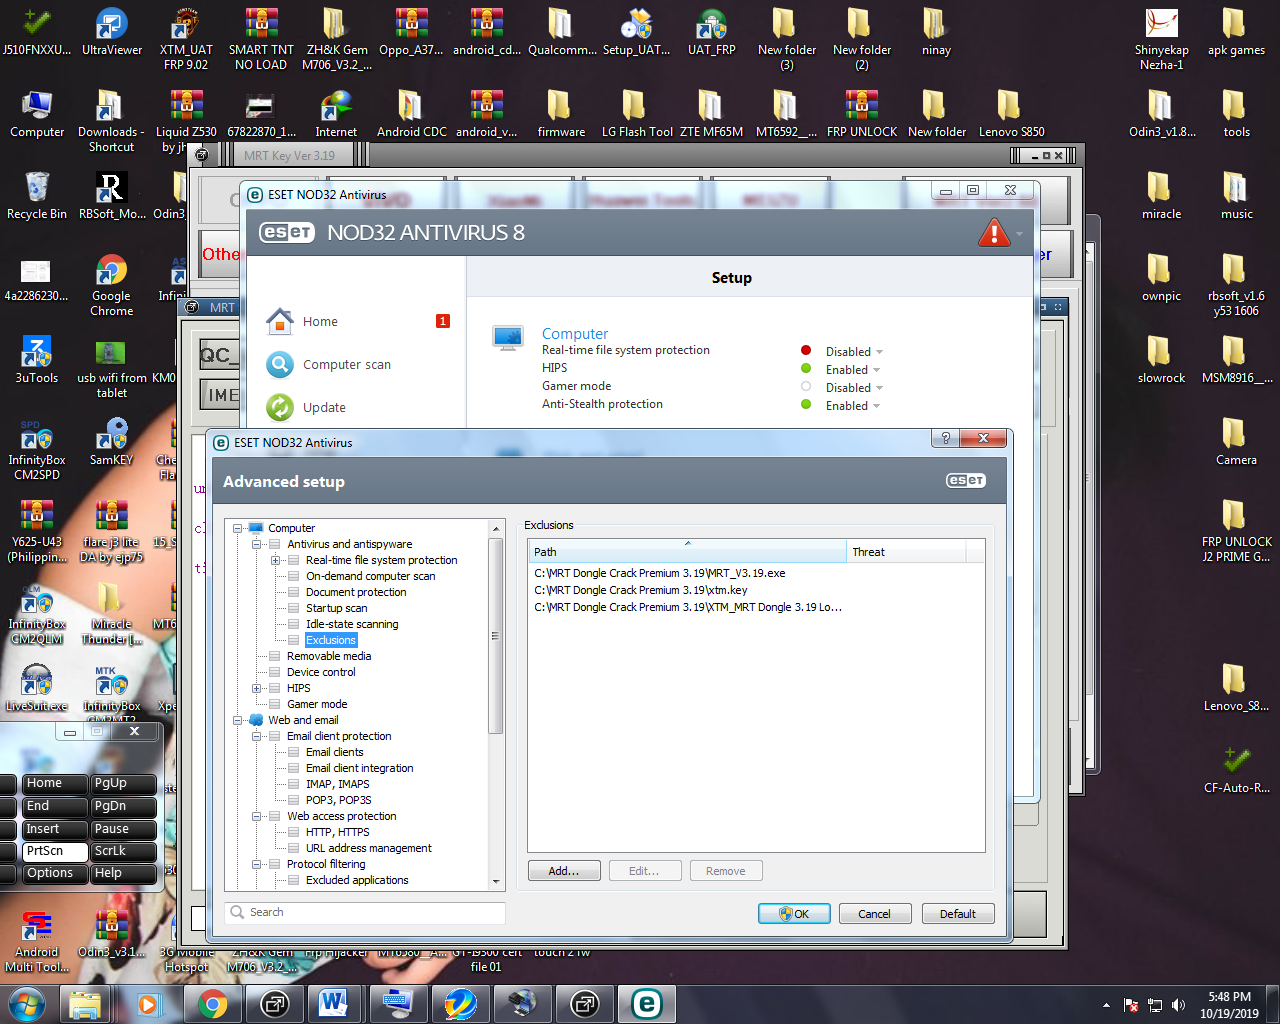
Task: Open the CF-Auto-R... desktop icon
Action: [x=1236, y=769]
